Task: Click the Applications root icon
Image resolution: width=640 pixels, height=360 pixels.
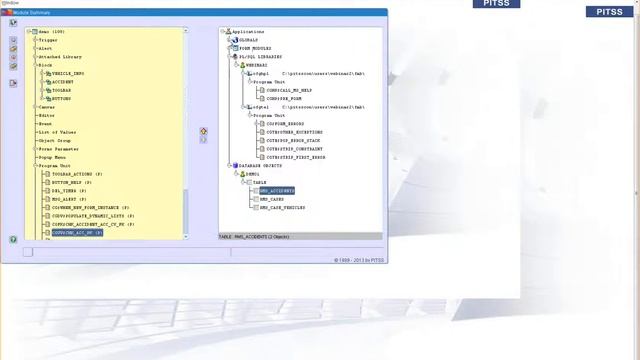Action: pyautogui.click(x=229, y=31)
